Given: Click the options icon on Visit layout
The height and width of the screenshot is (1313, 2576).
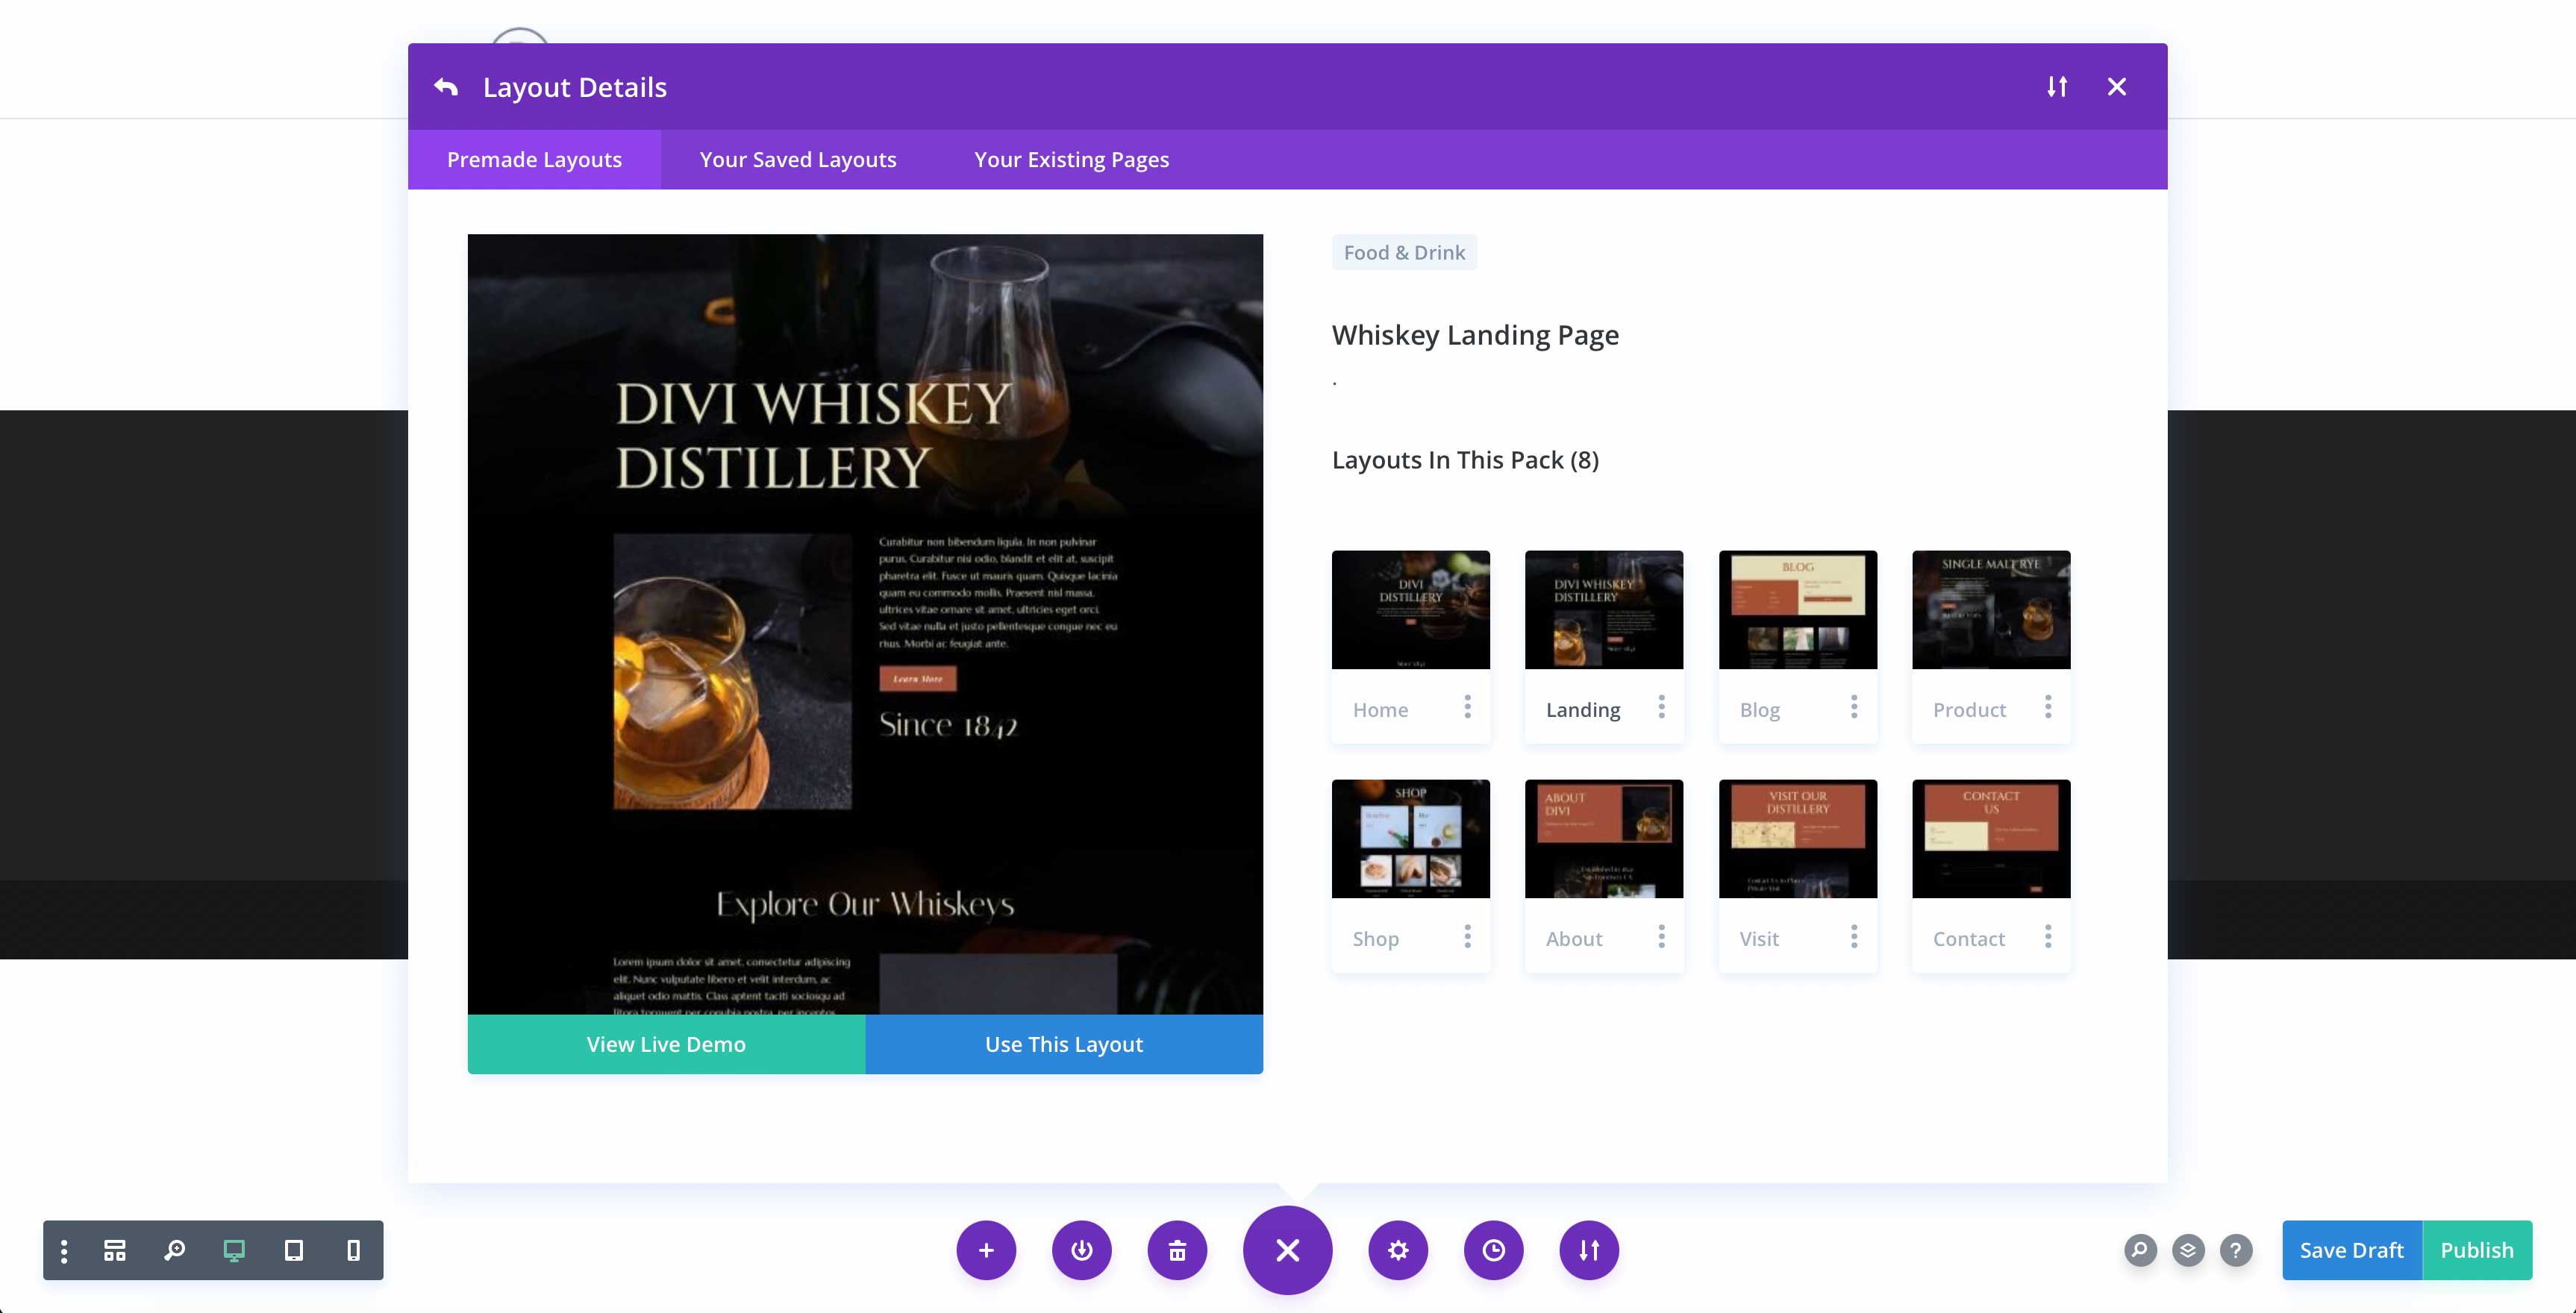Looking at the screenshot, I should [x=1854, y=935].
